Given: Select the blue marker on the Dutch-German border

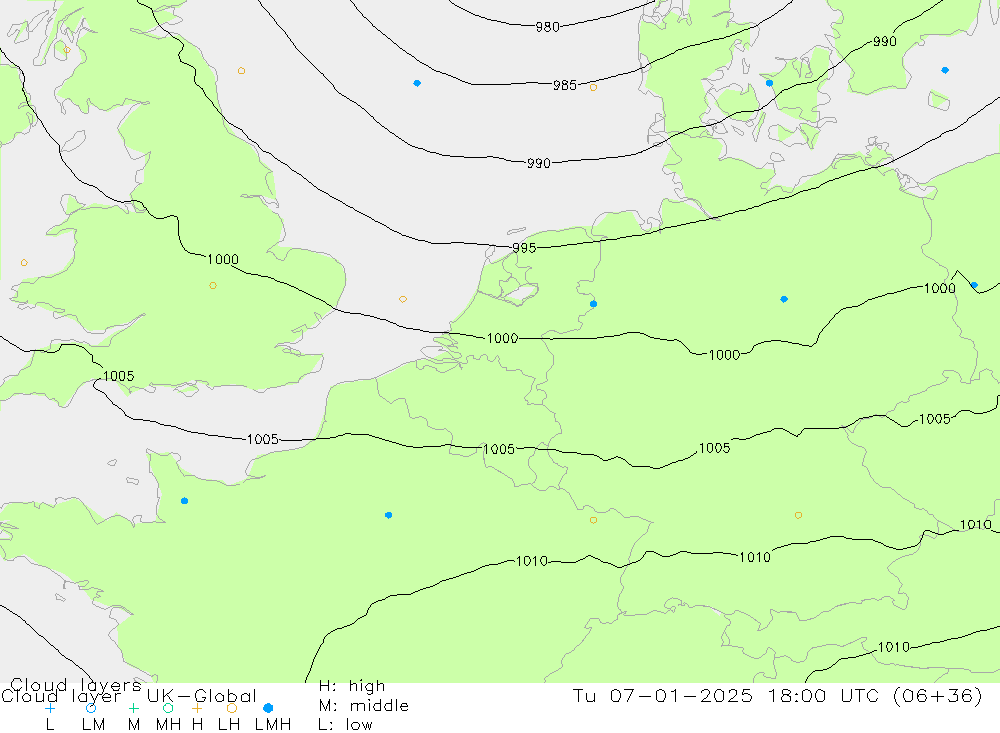Looking at the screenshot, I should (594, 304).
